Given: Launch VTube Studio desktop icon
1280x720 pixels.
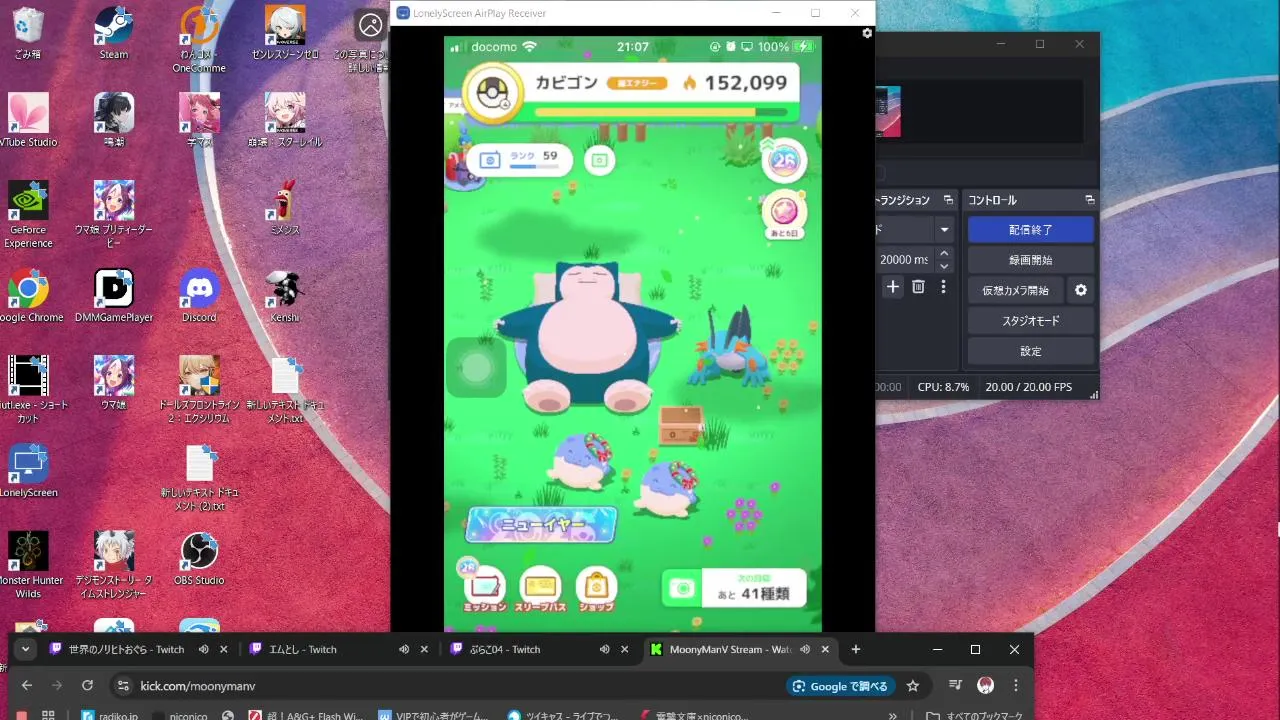Looking at the screenshot, I should 28,120.
